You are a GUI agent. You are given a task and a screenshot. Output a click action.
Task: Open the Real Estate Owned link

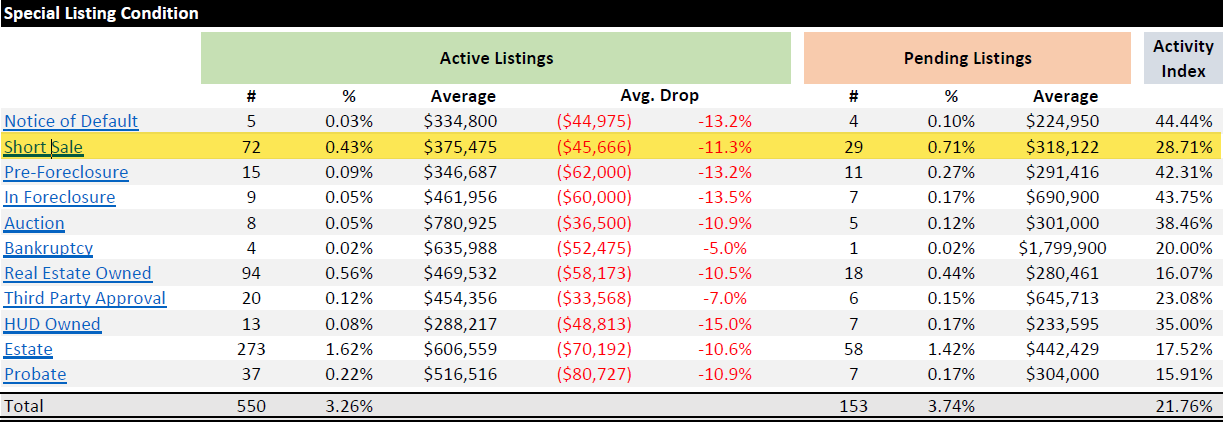pyautogui.click(x=78, y=273)
